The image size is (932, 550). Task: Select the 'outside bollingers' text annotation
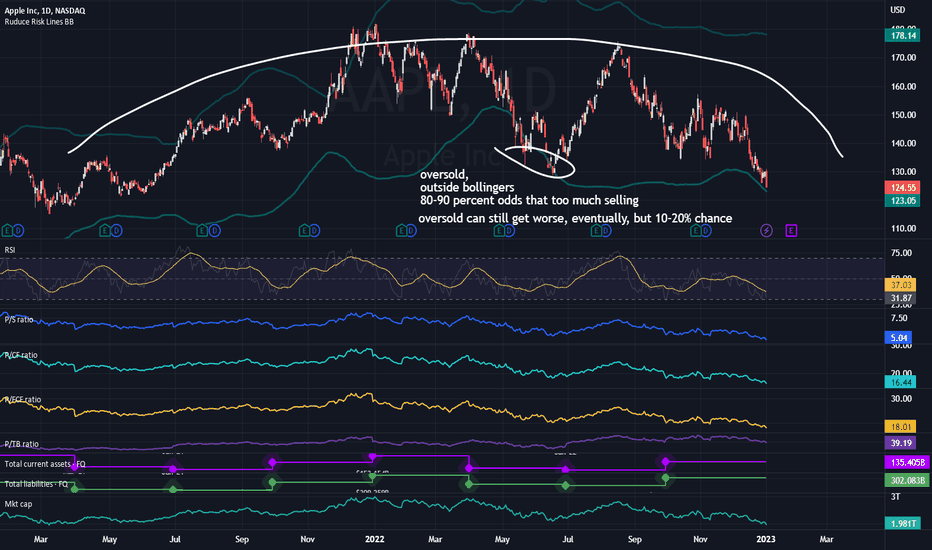pos(467,187)
